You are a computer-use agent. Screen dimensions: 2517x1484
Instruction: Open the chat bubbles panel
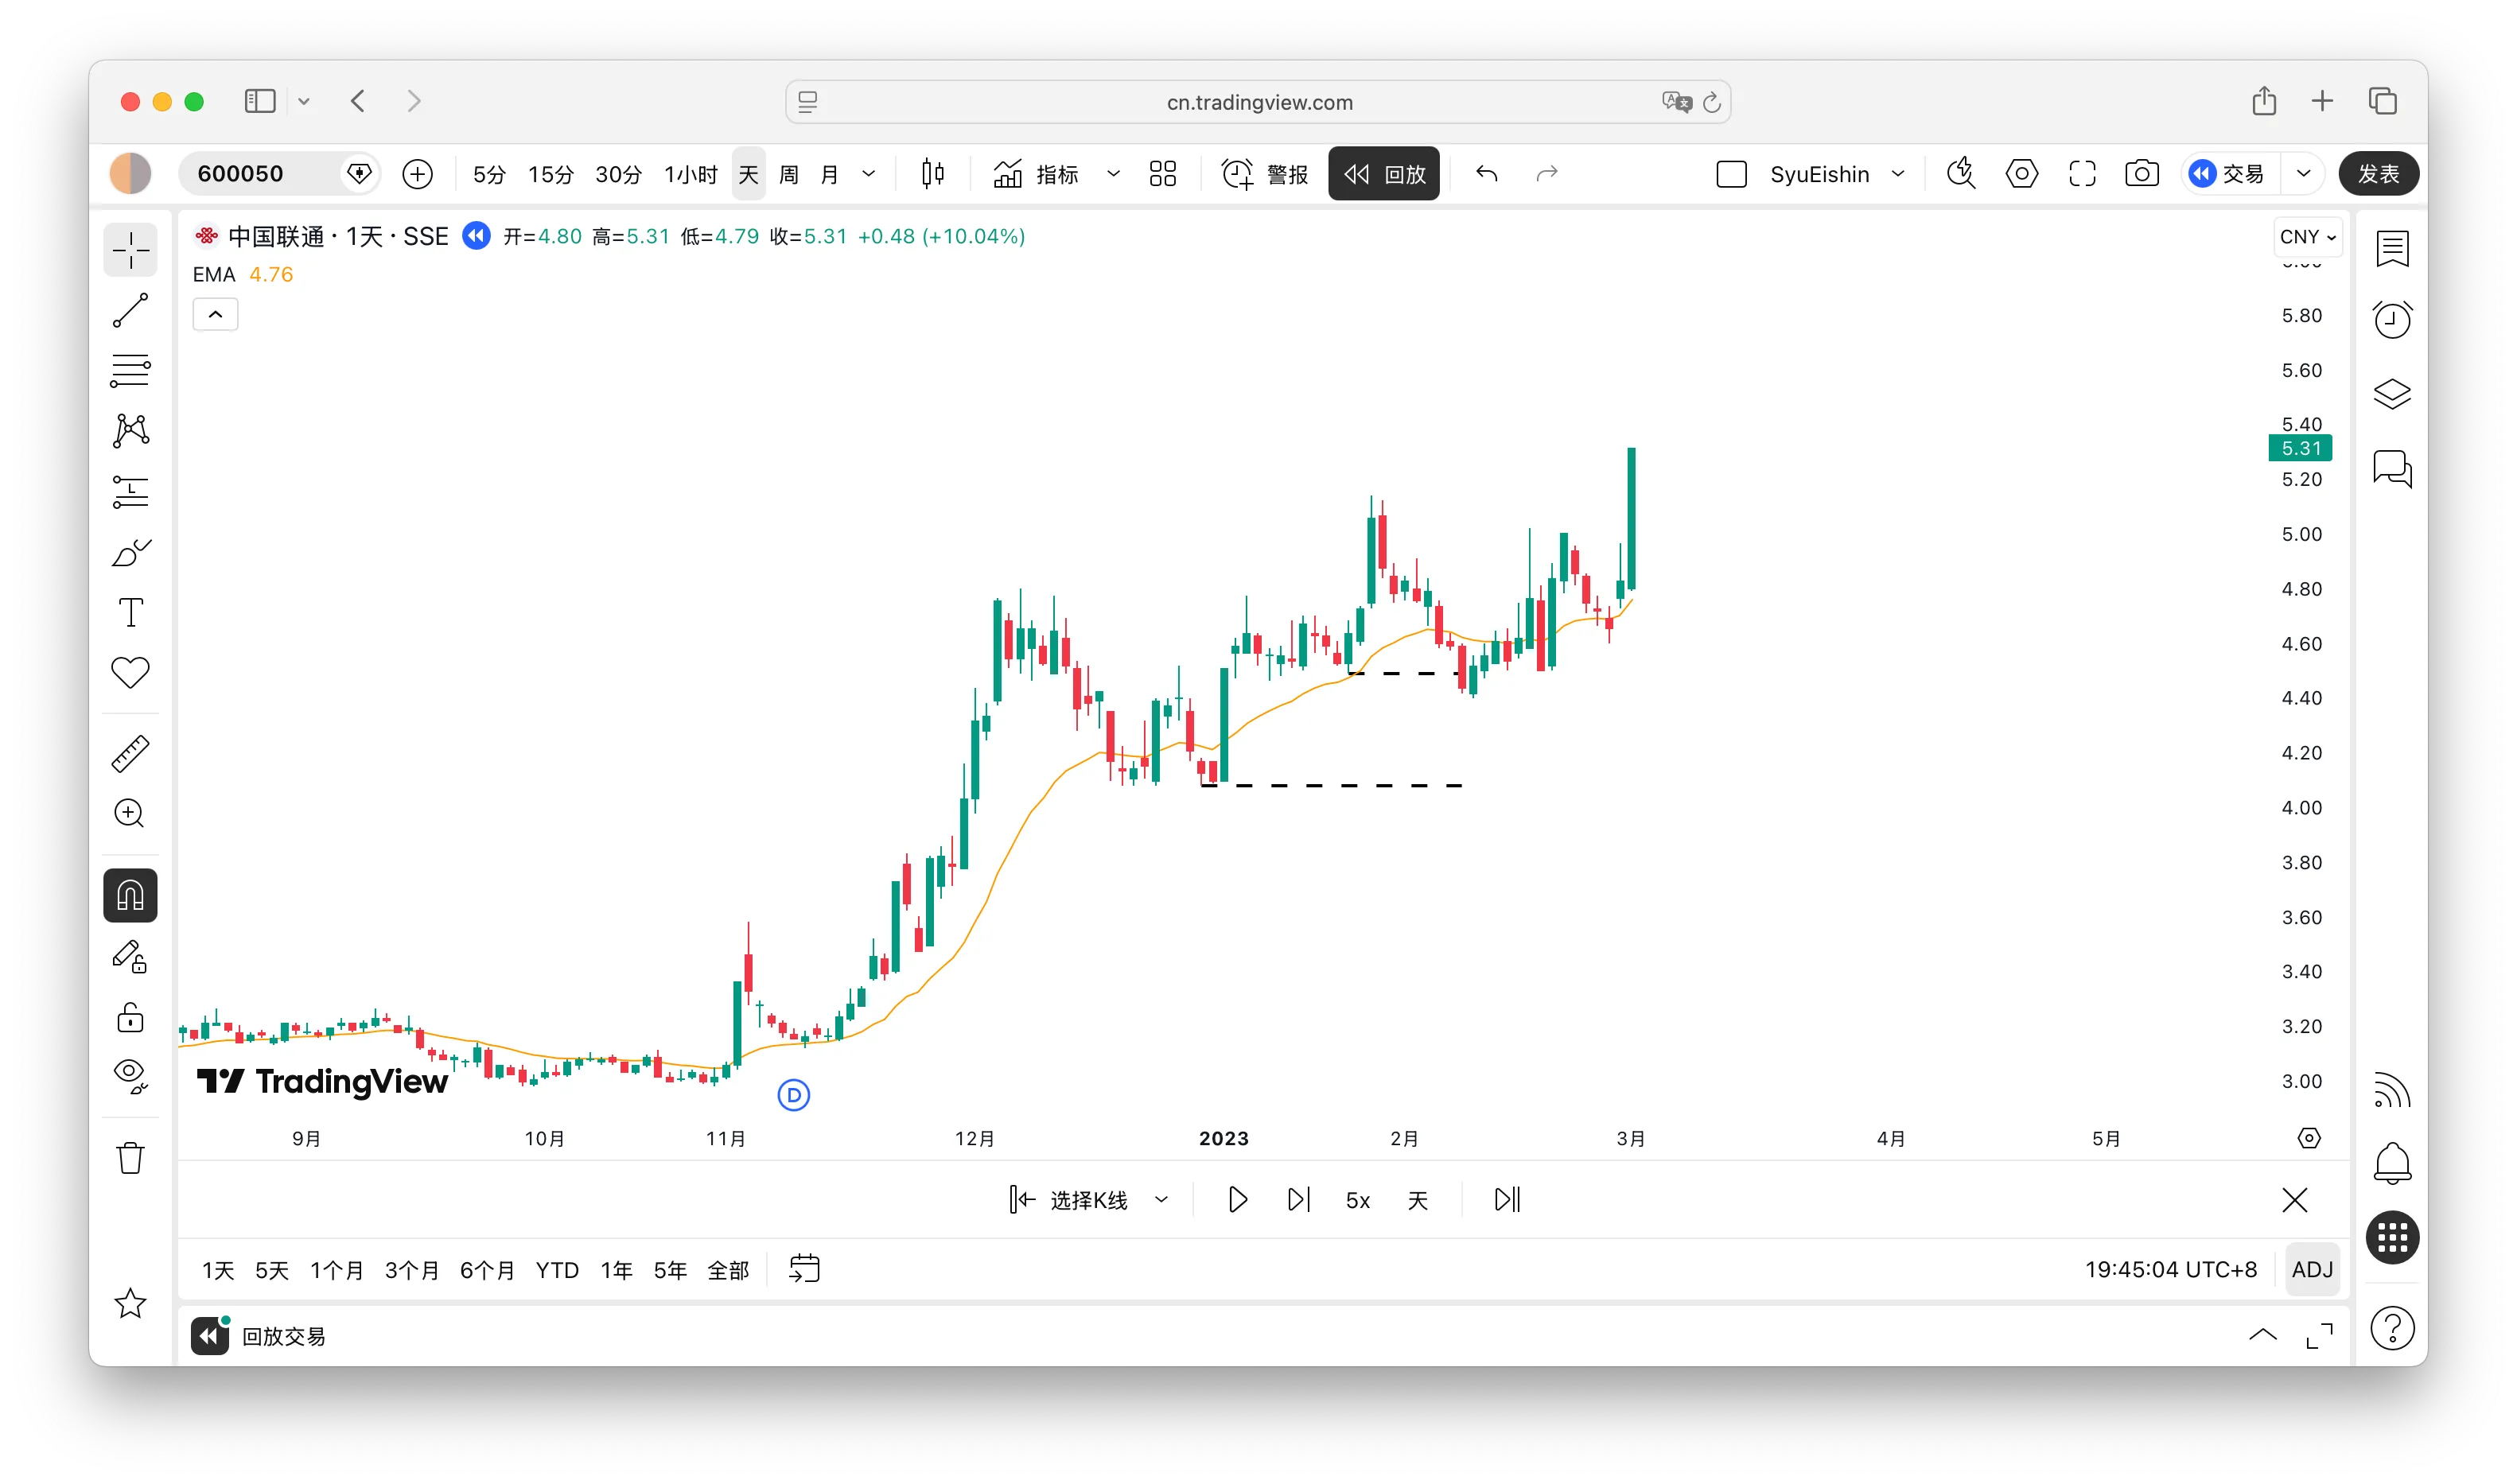(x=2392, y=468)
